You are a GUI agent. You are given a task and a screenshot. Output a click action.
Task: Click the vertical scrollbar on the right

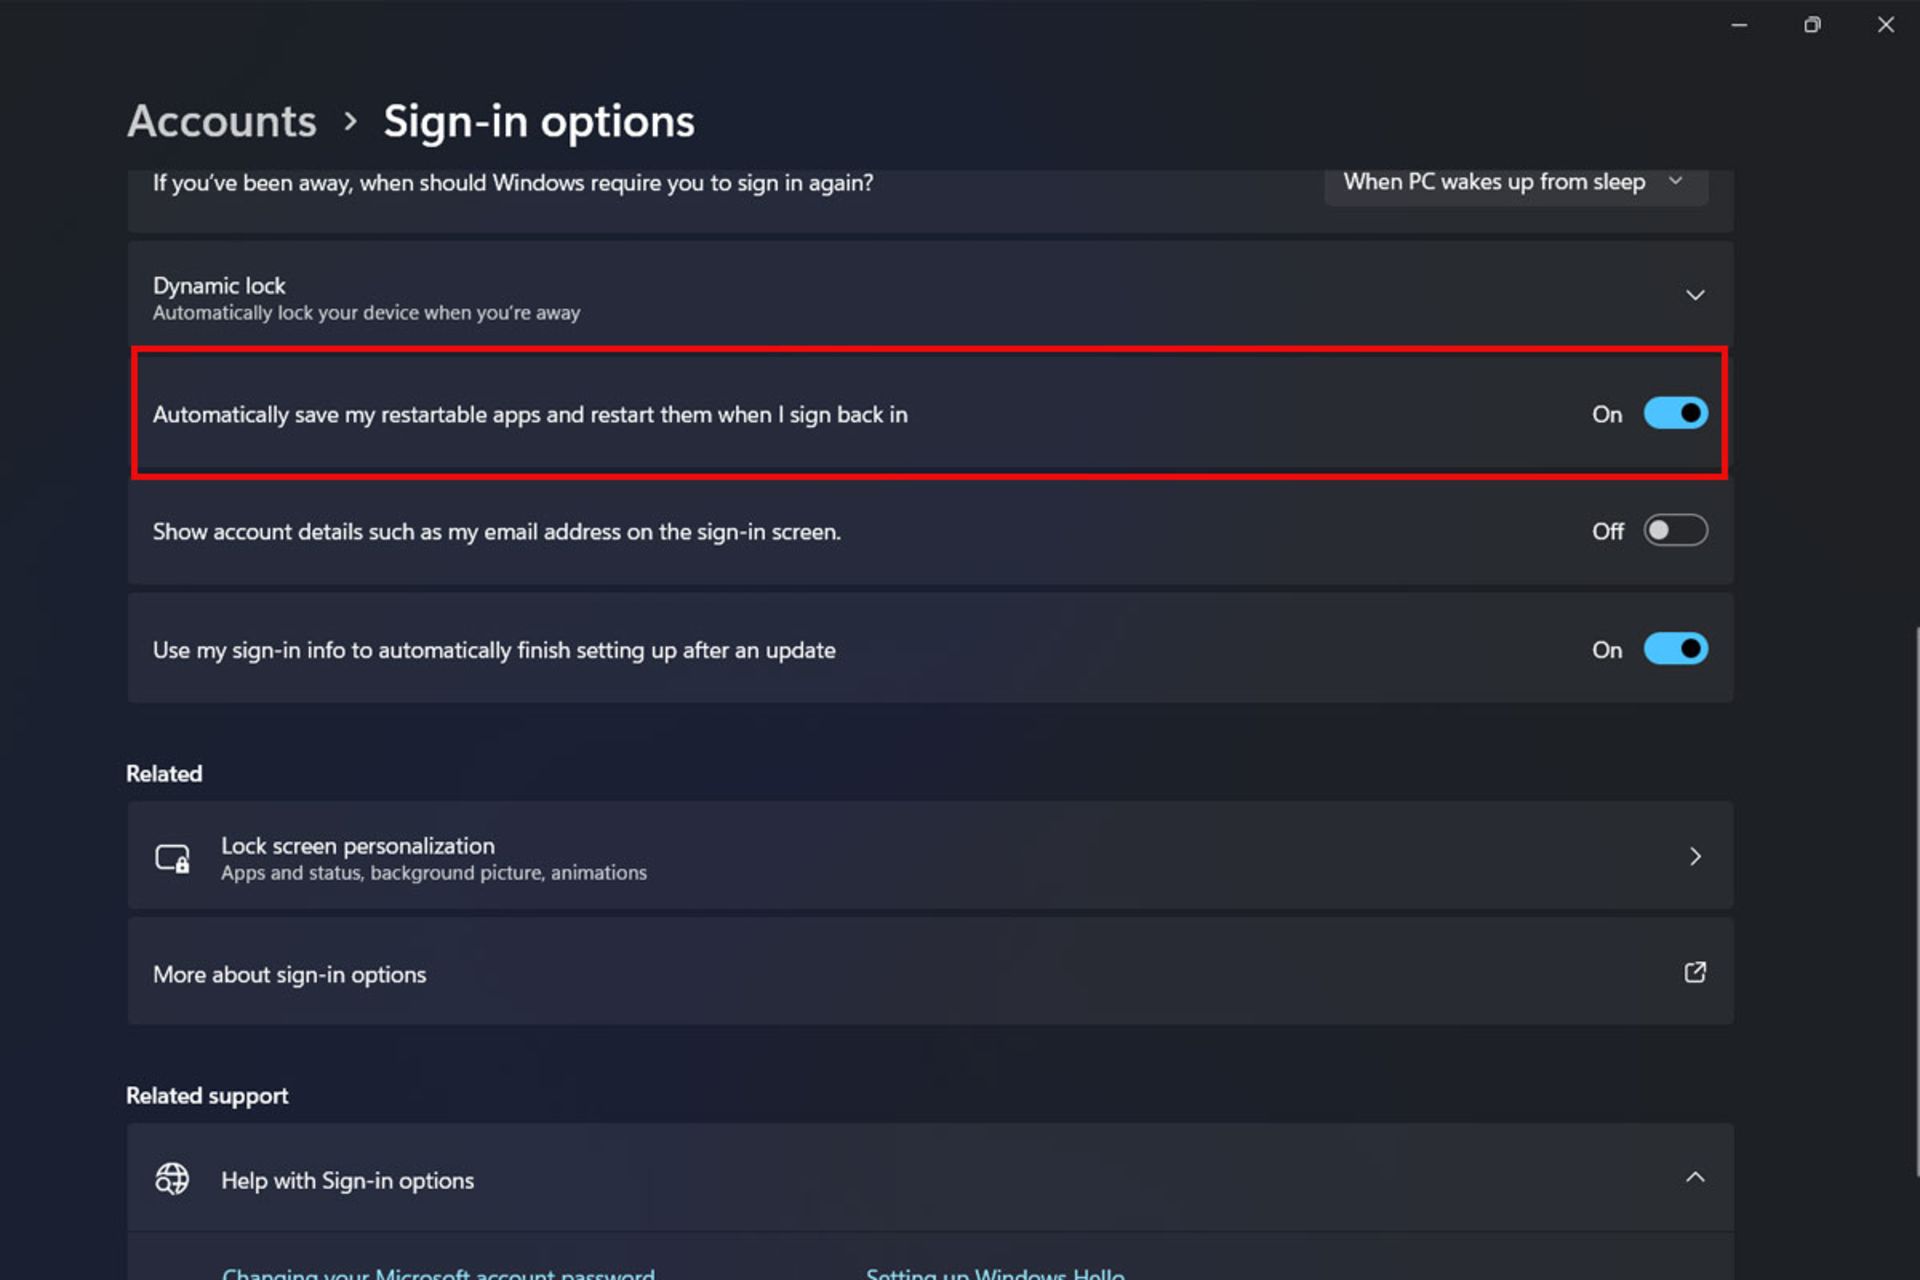pos(1916,900)
